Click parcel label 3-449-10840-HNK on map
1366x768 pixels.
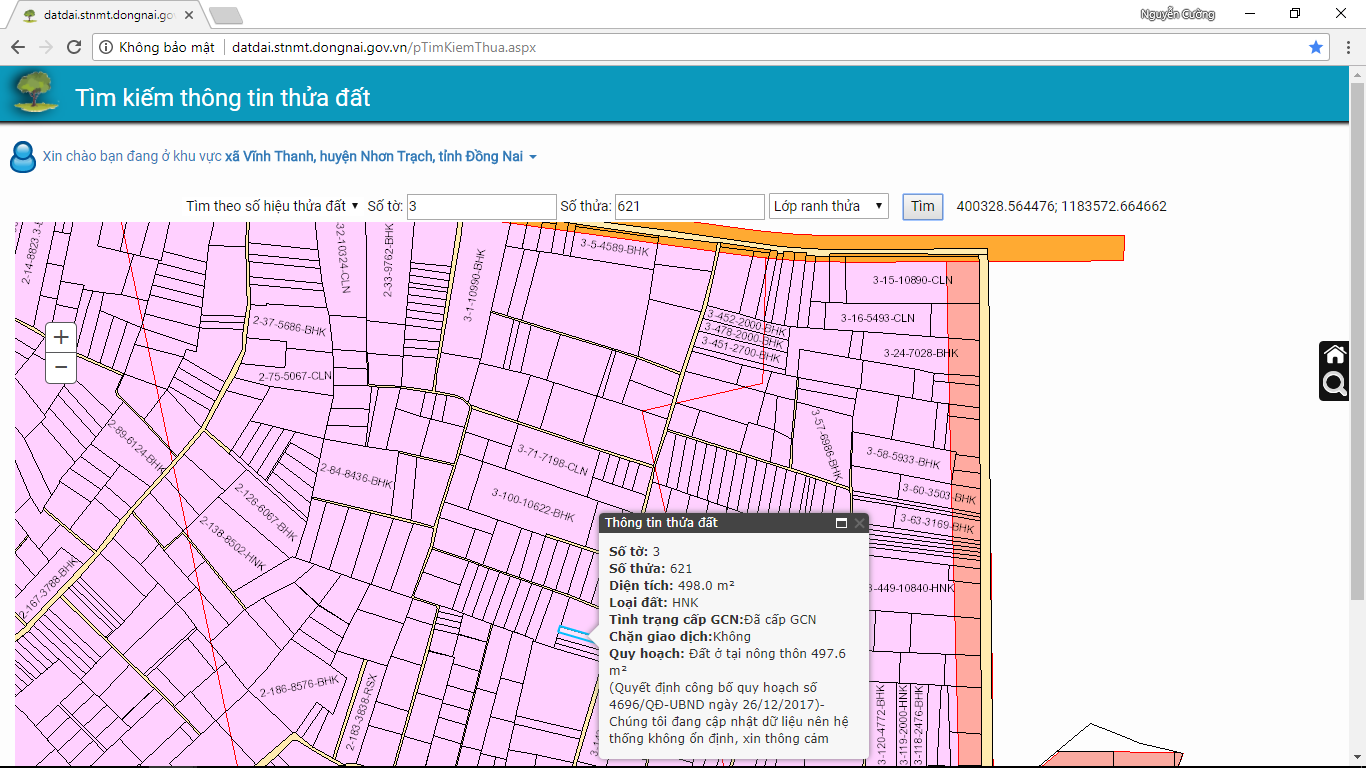[x=911, y=588]
